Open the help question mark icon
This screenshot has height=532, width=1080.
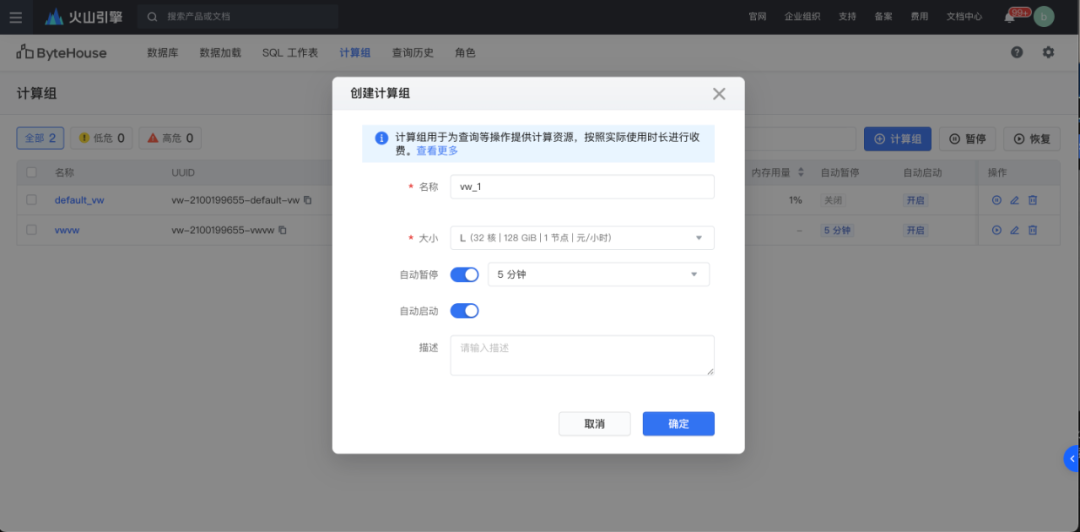1017,52
